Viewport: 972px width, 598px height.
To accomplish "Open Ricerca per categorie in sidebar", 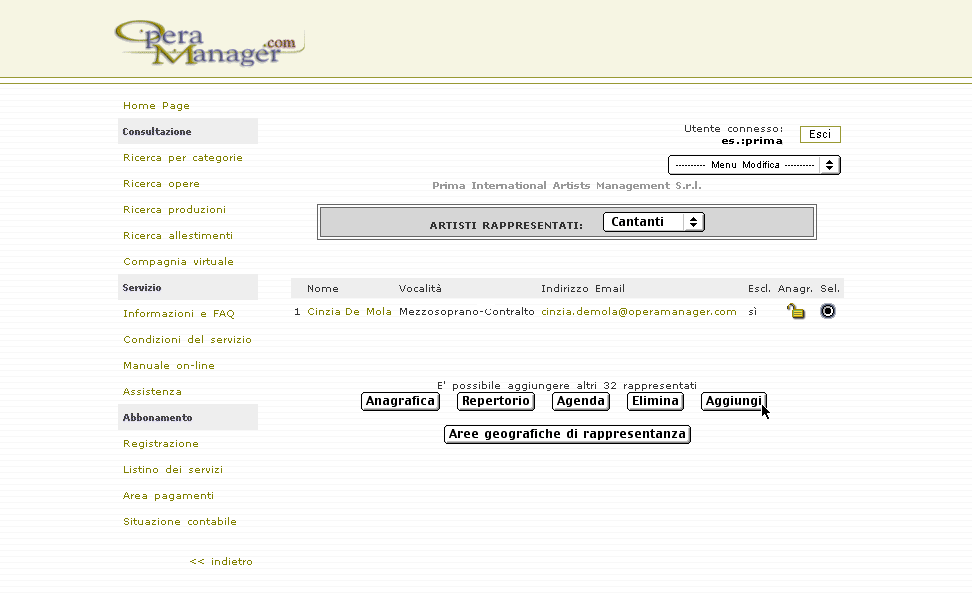I will (x=182, y=158).
